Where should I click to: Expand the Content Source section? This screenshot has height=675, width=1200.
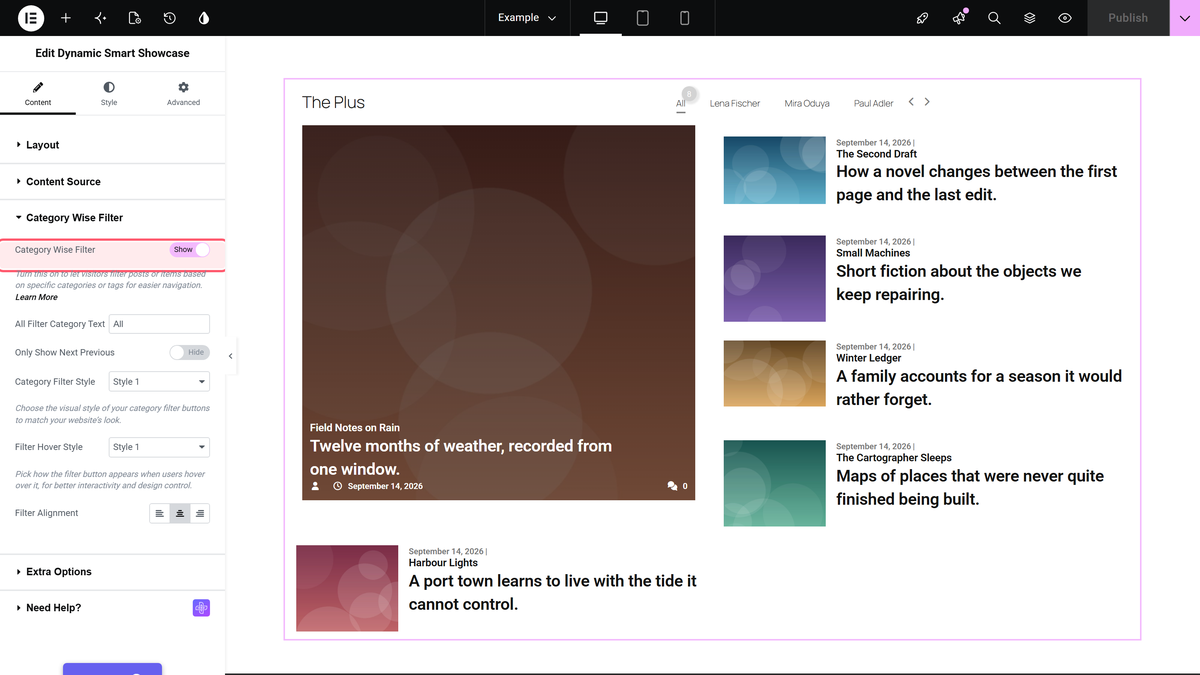(x=113, y=182)
